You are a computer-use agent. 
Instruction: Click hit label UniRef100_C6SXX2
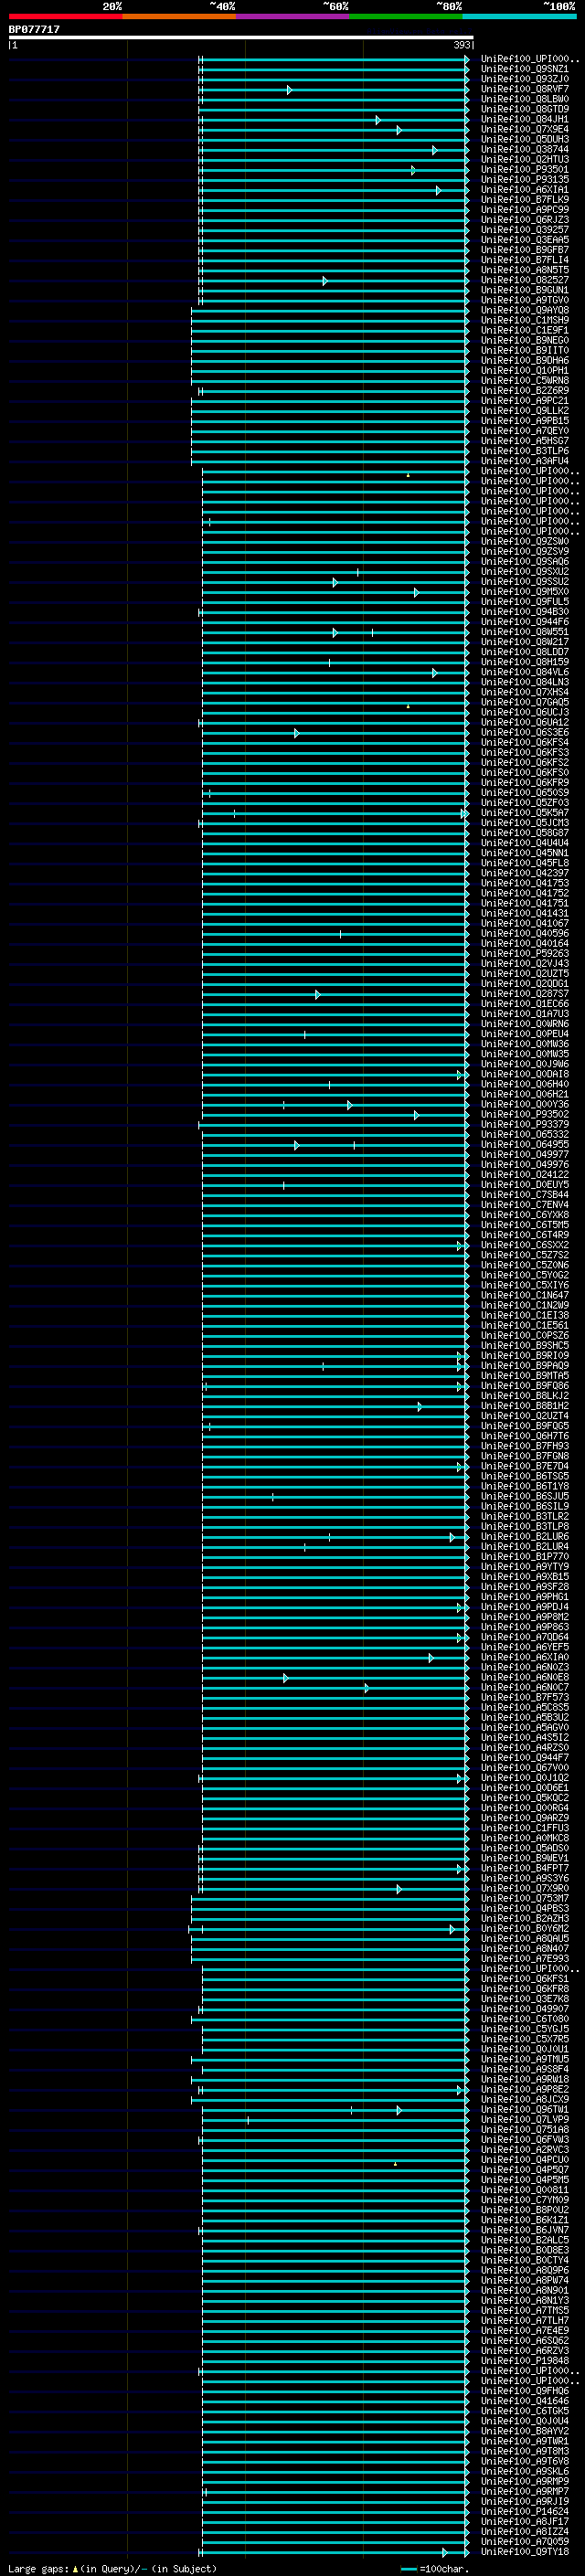(525, 1246)
